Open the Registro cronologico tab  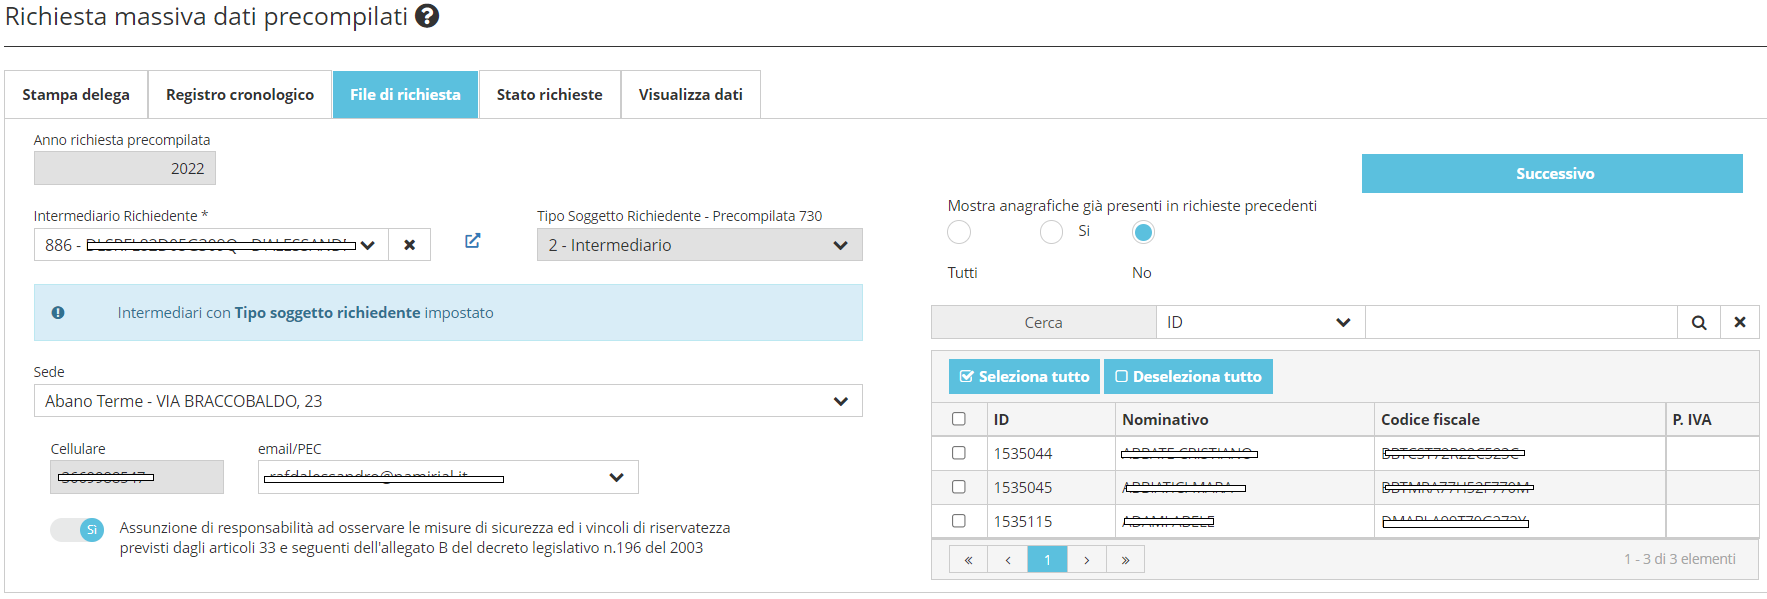(240, 95)
